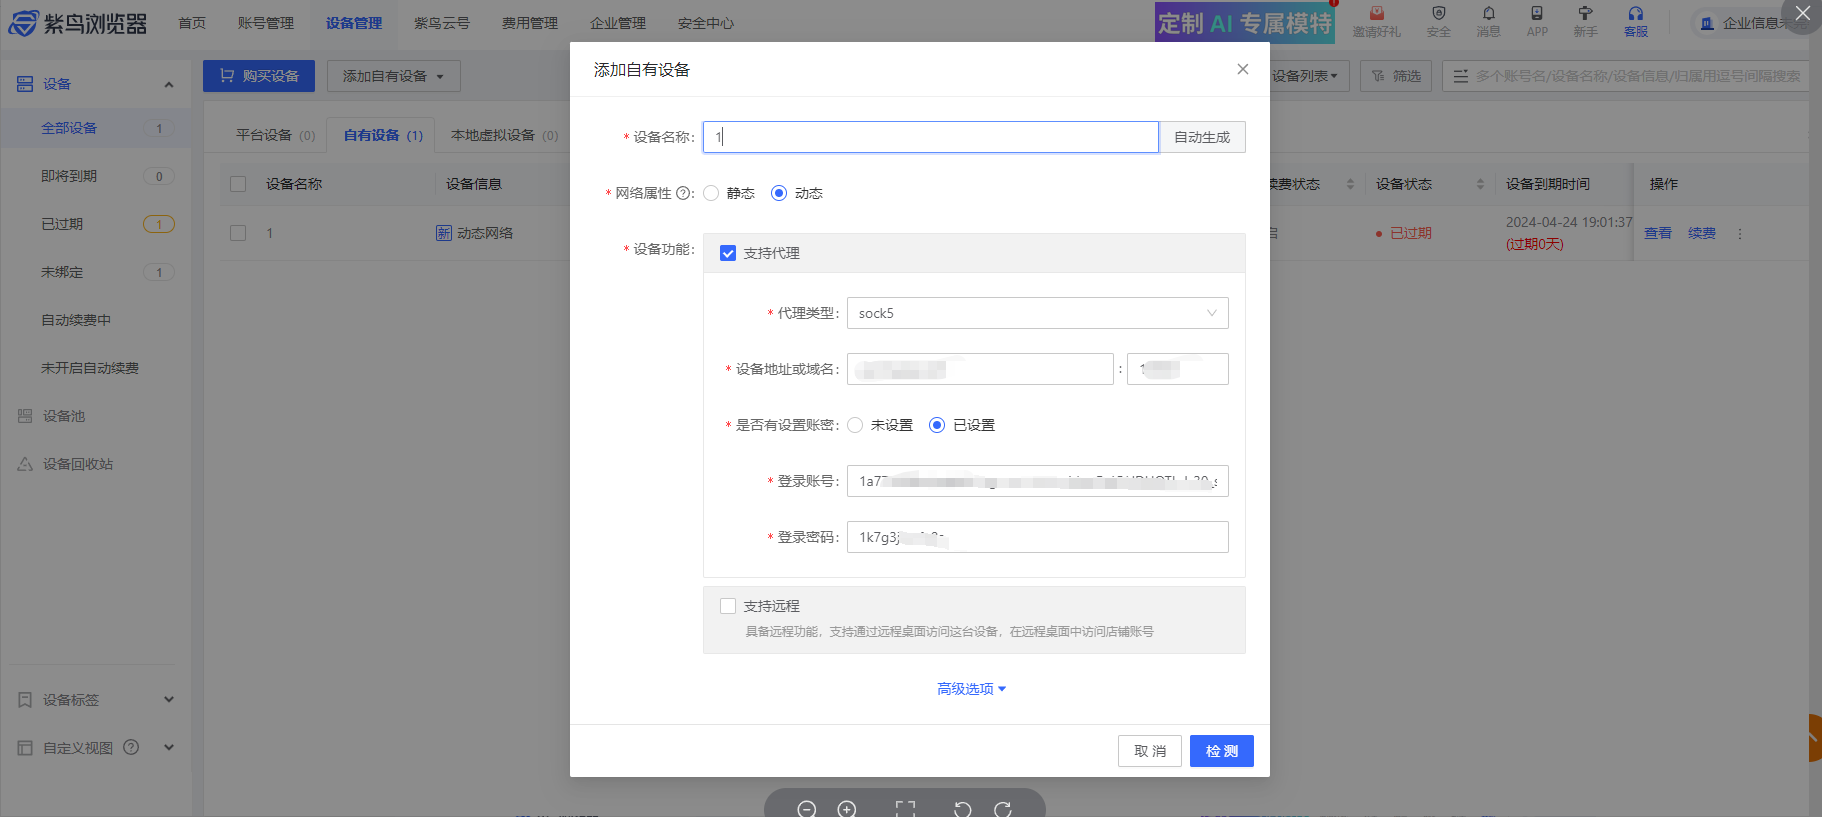Open 费用管理 top menu
This screenshot has height=817, width=1822.
coord(530,23)
